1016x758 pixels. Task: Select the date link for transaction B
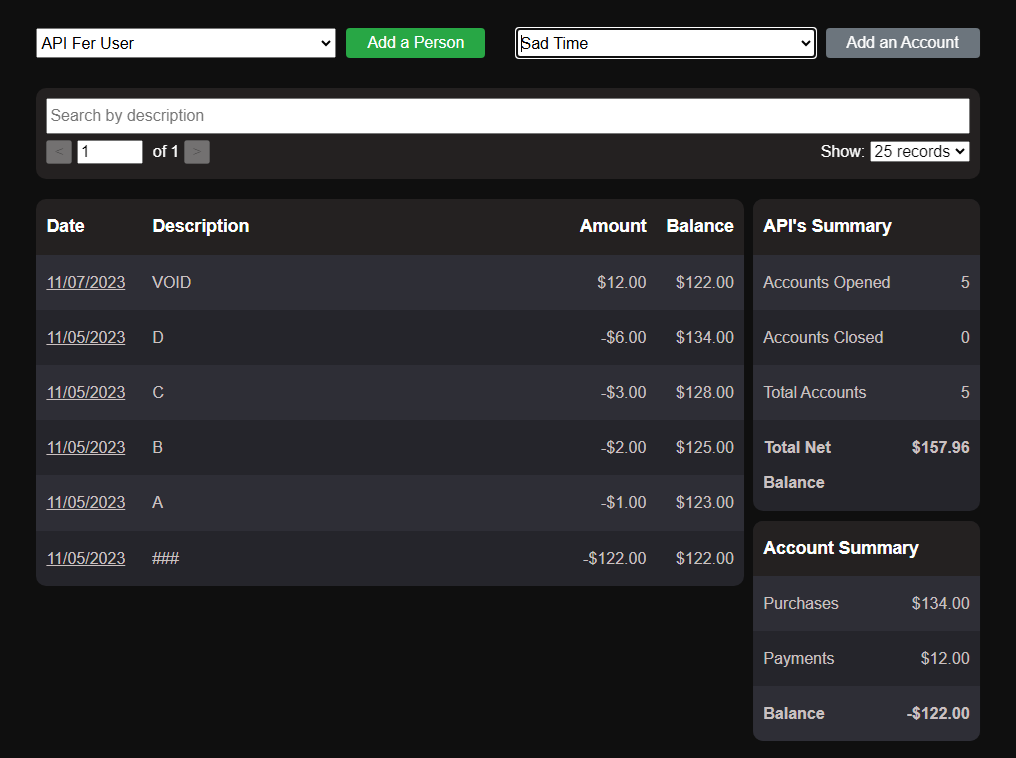tap(86, 448)
